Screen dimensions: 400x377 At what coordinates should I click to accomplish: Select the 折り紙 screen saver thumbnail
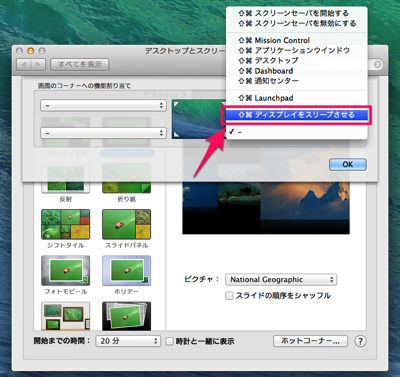click(x=126, y=178)
